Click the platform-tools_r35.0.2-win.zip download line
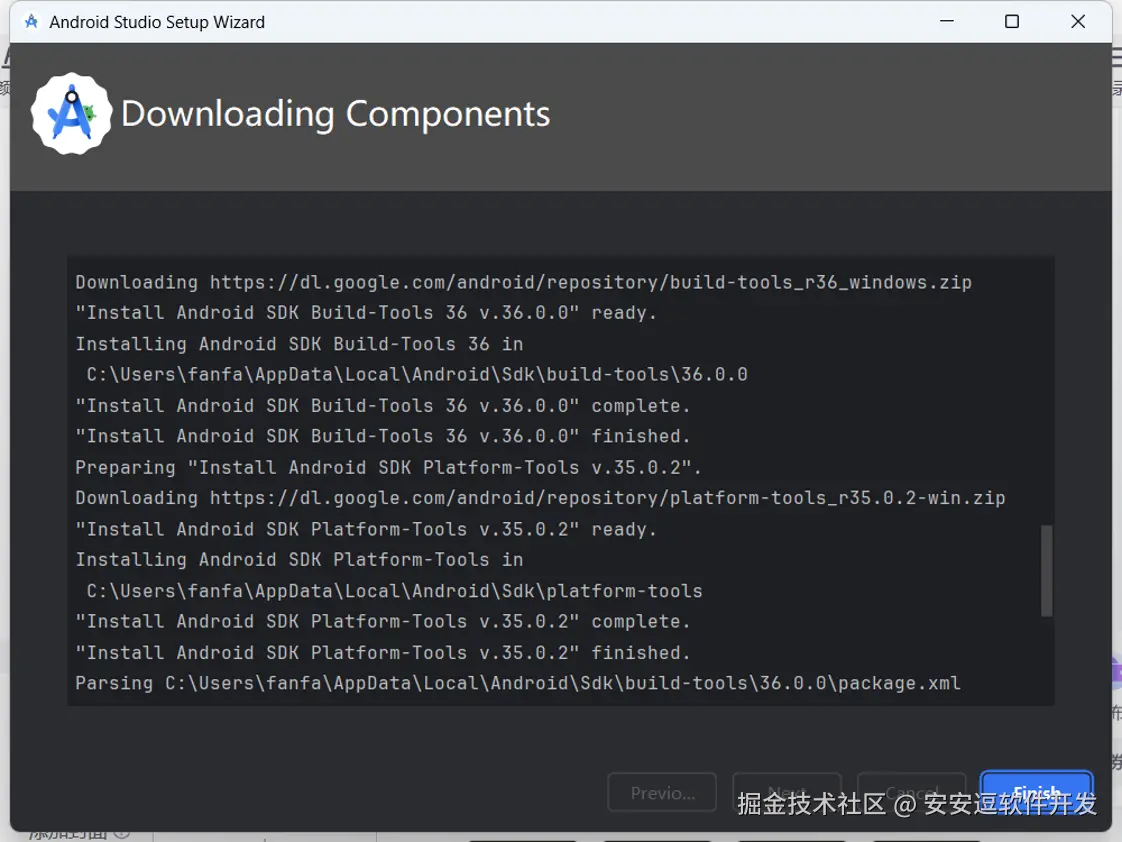Screen dimensions: 1122x842 (x=540, y=498)
